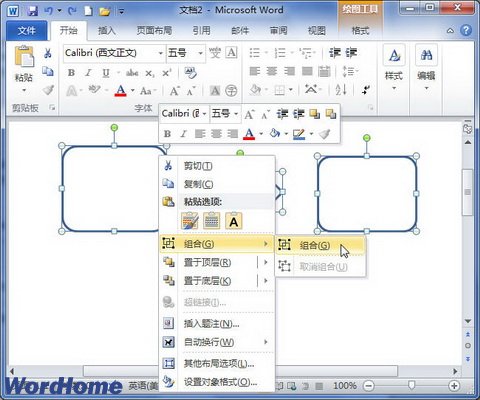Select the right rounded rectangle shape
This screenshot has width=480, height=400.
[367, 194]
